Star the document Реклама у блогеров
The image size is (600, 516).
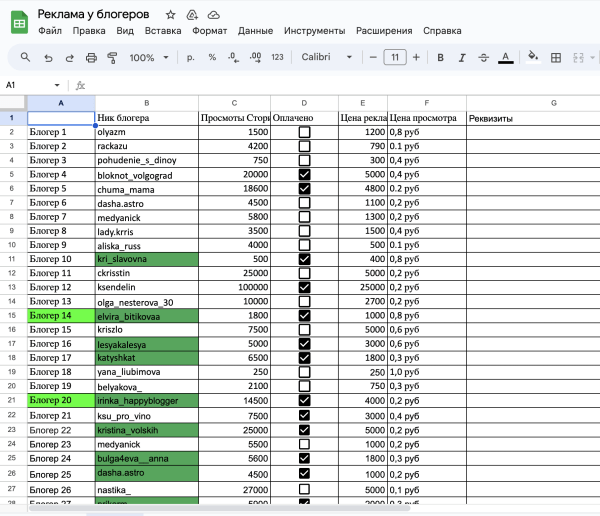(x=171, y=15)
